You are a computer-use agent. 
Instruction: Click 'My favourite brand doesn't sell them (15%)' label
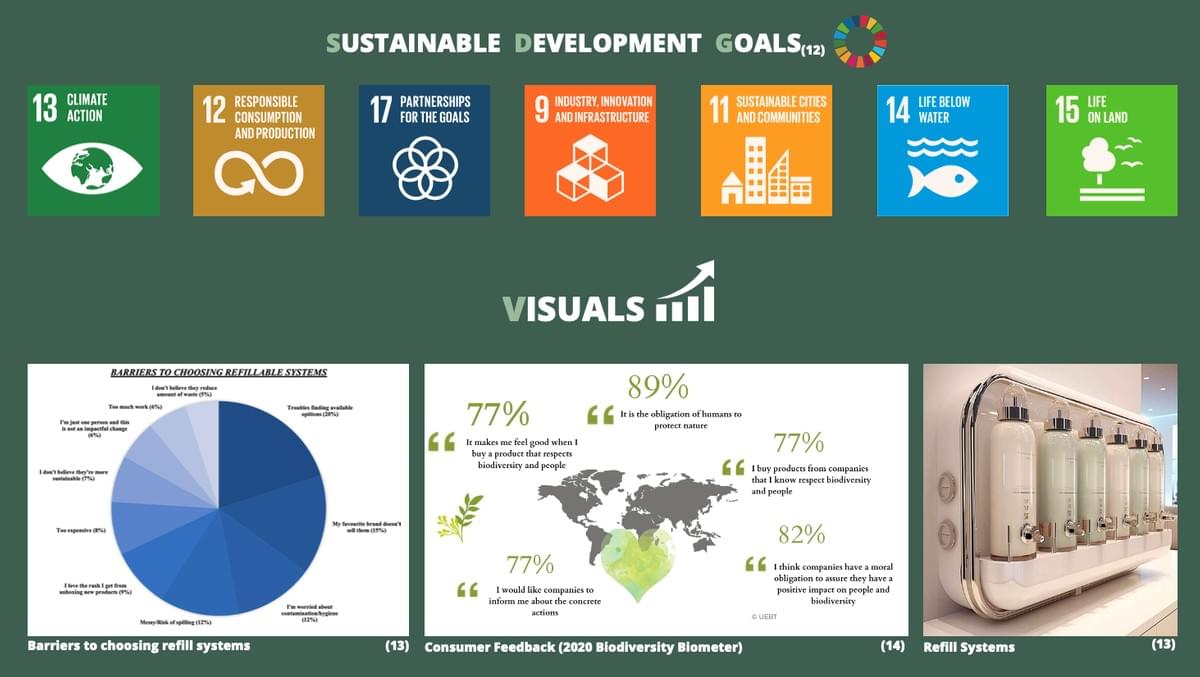tap(365, 526)
